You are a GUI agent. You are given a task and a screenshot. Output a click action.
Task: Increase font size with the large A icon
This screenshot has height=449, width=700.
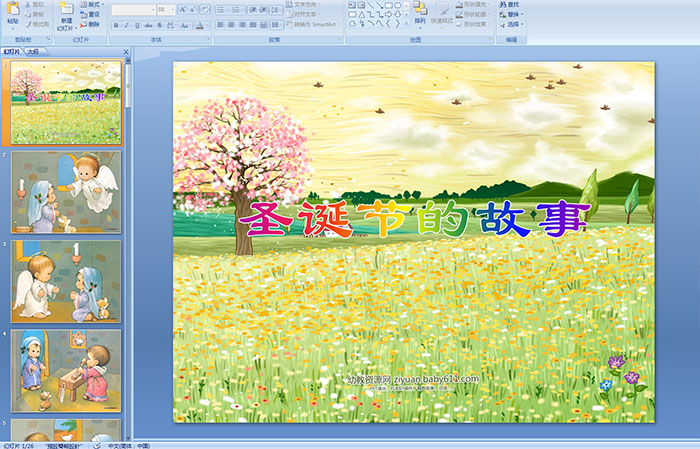182,10
